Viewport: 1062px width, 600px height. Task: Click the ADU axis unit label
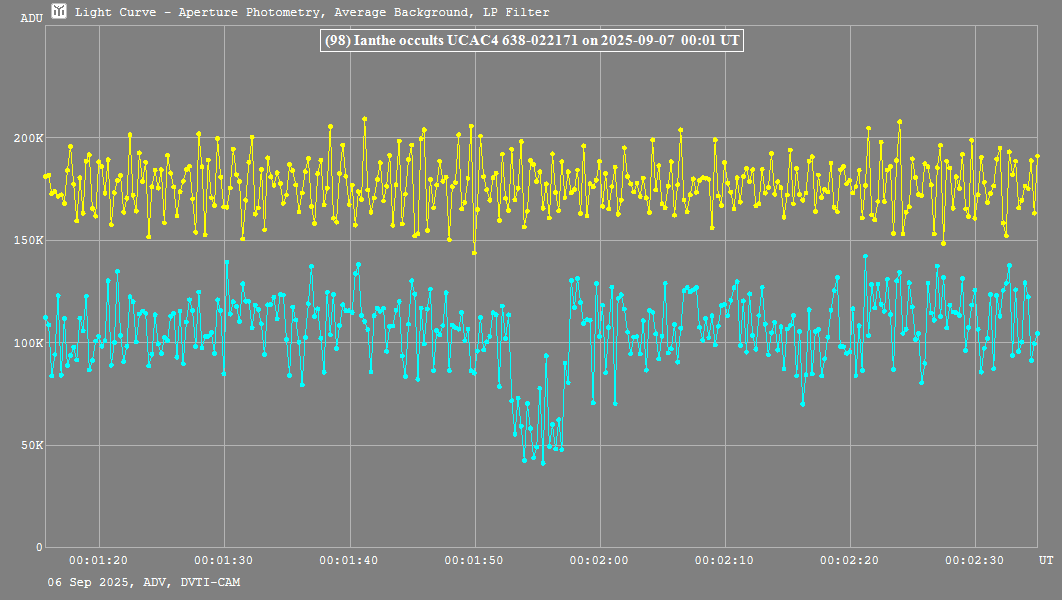tap(31, 18)
